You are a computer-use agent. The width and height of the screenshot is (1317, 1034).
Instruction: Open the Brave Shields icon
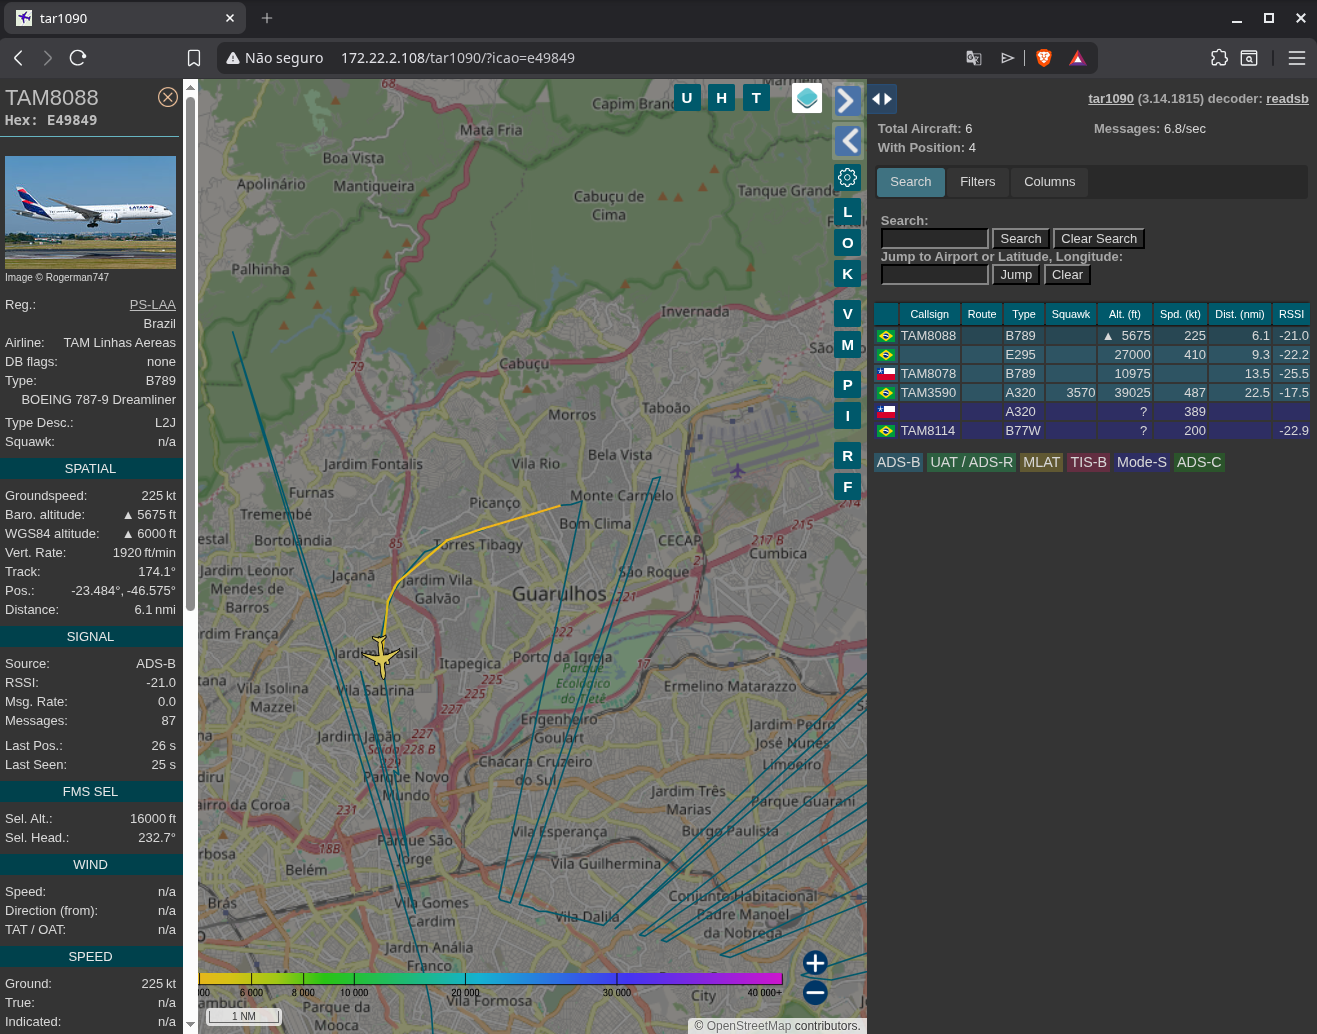pyautogui.click(x=1044, y=58)
